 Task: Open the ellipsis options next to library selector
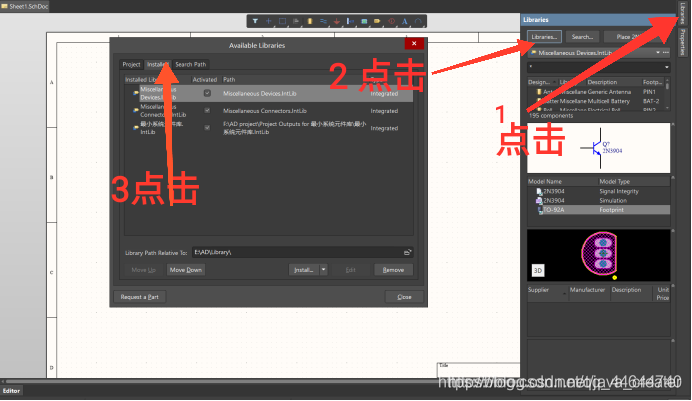click(x=666, y=52)
